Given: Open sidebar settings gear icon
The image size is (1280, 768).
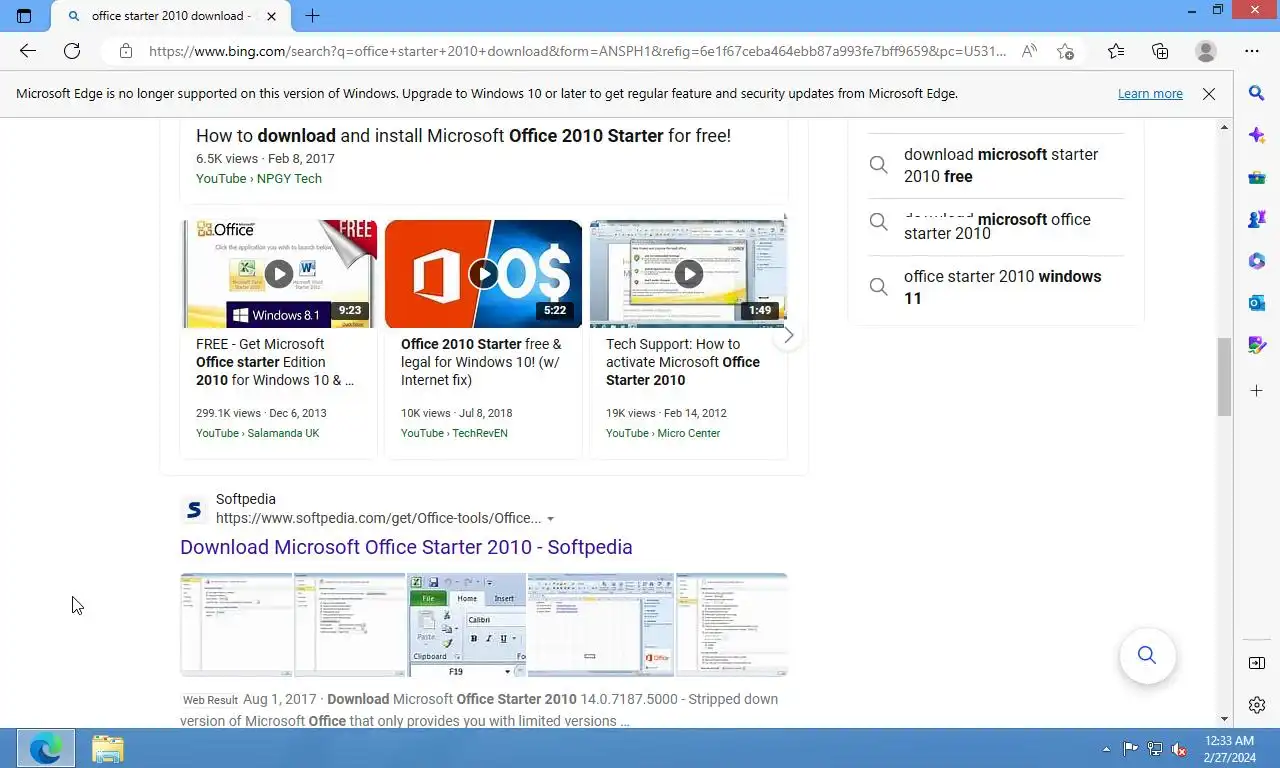Looking at the screenshot, I should (1257, 705).
